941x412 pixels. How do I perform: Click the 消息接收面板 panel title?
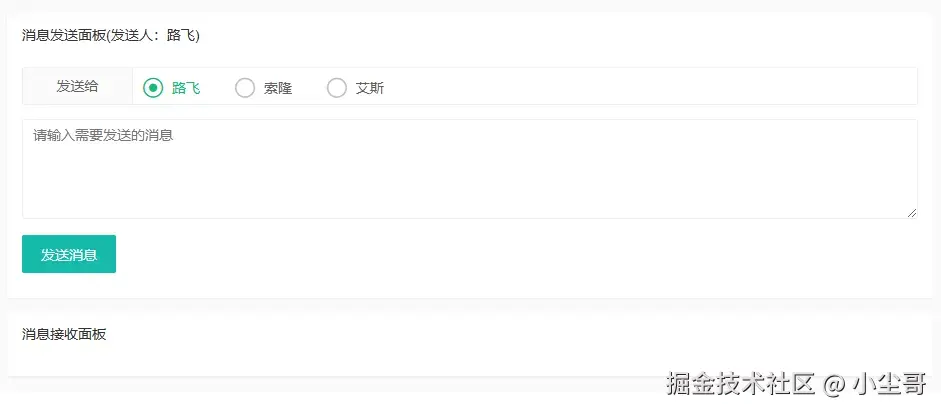[64, 335]
